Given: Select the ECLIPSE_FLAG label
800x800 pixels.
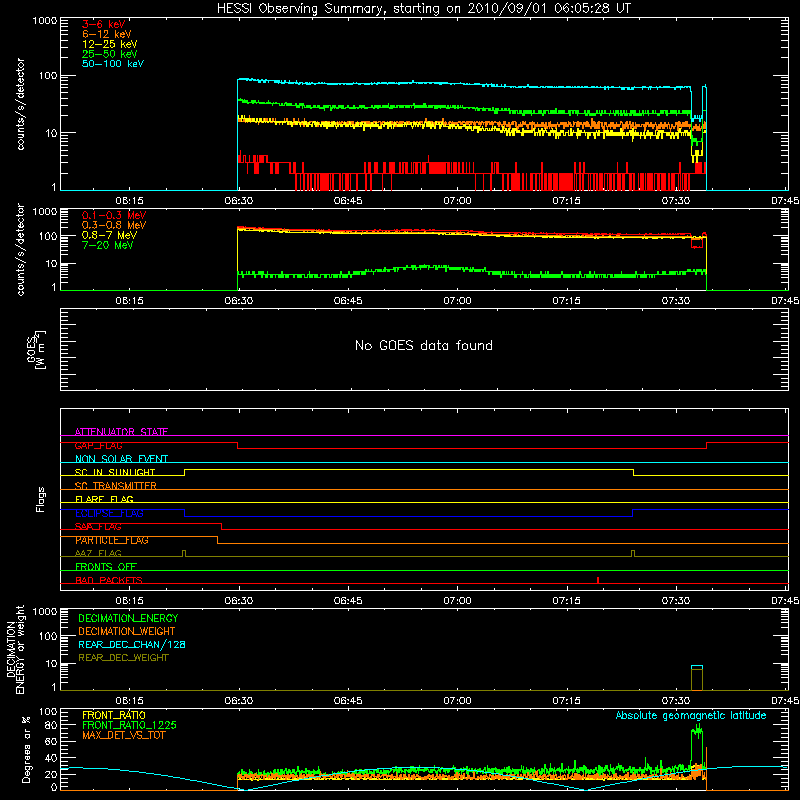Looking at the screenshot, I should pyautogui.click(x=109, y=513).
